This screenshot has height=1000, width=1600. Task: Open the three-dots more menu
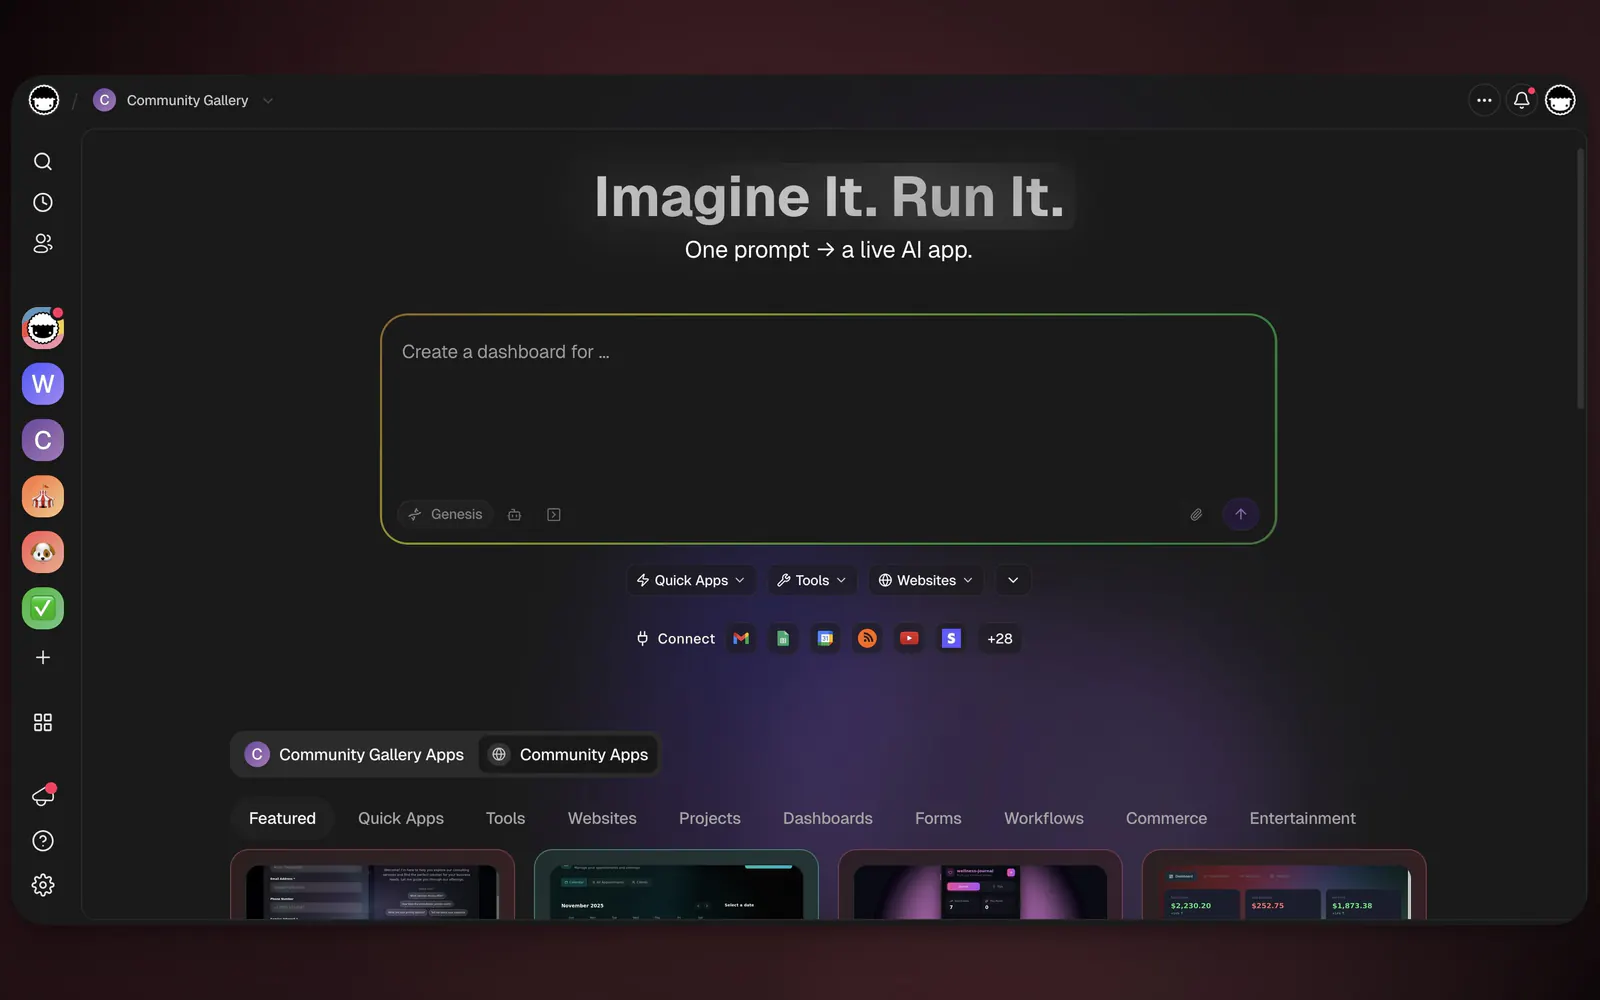[x=1484, y=100]
